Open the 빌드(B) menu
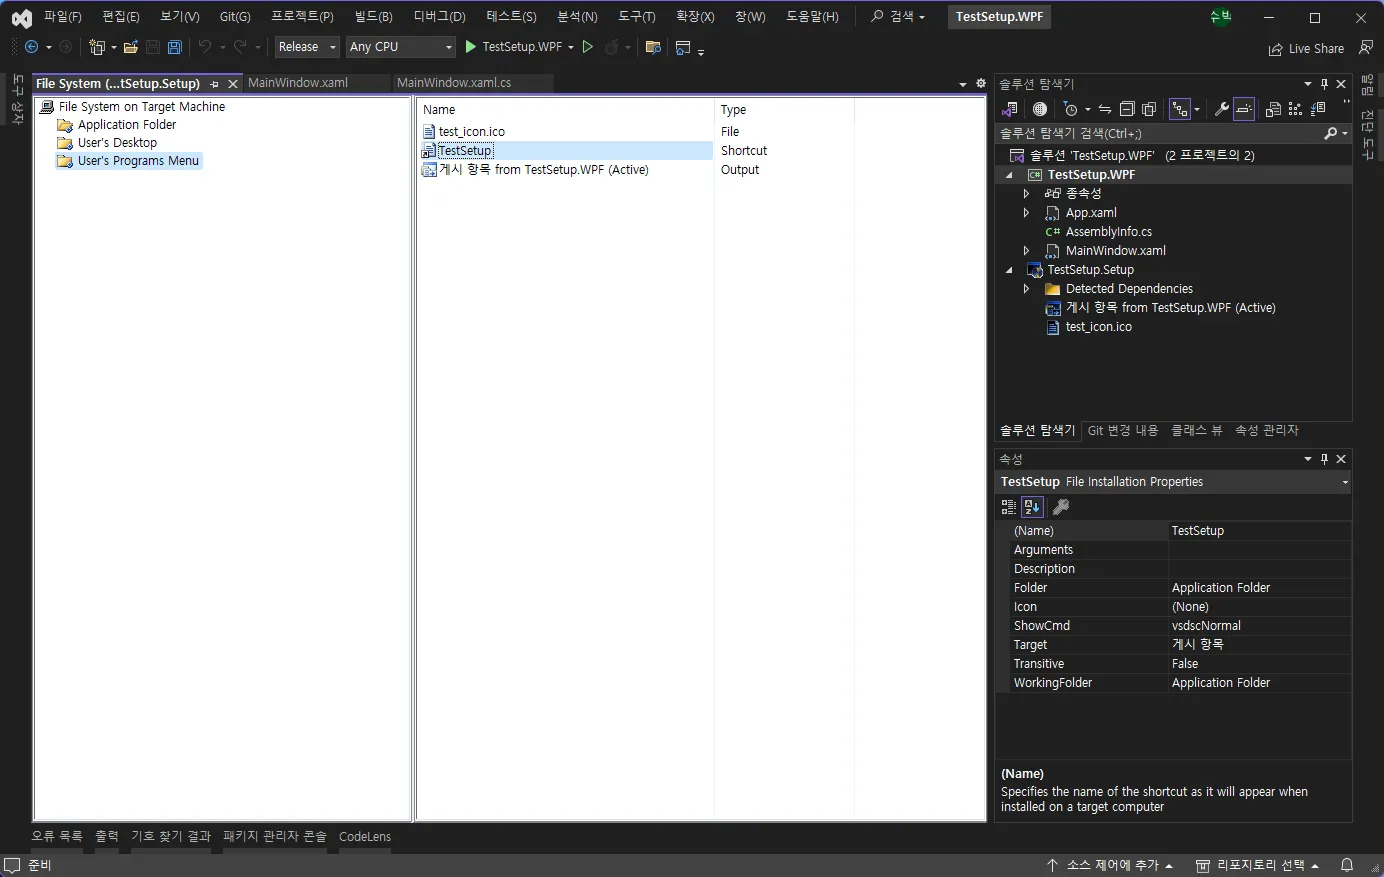1384x877 pixels. (x=374, y=17)
